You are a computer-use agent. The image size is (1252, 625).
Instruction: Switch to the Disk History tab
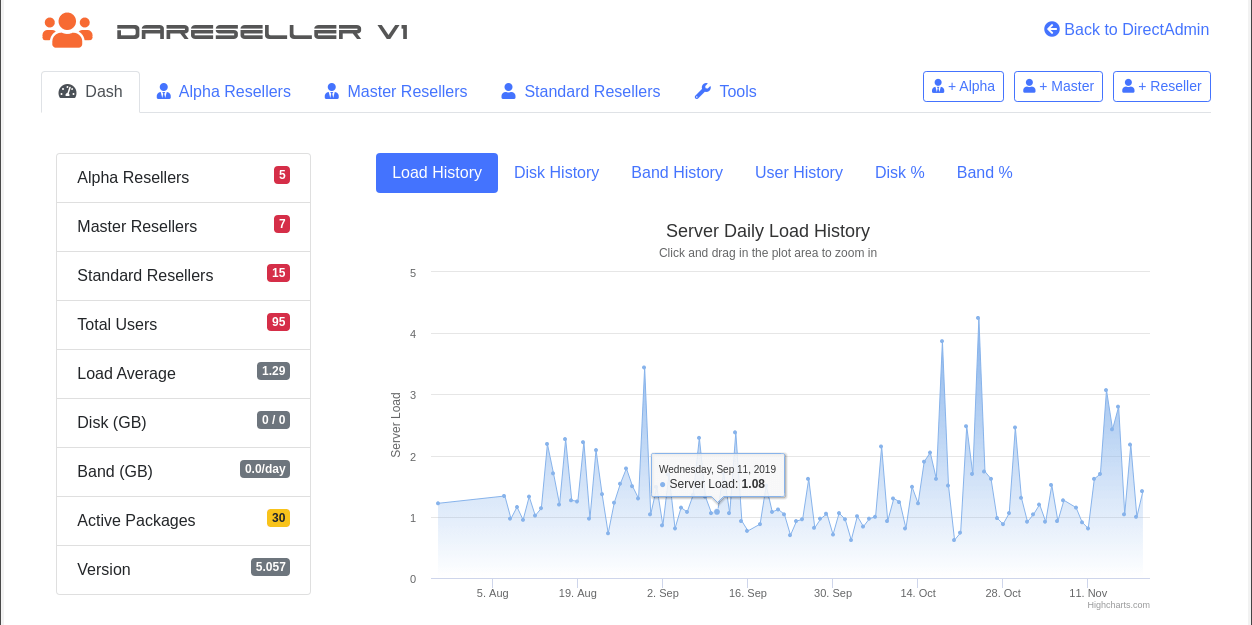tap(556, 172)
